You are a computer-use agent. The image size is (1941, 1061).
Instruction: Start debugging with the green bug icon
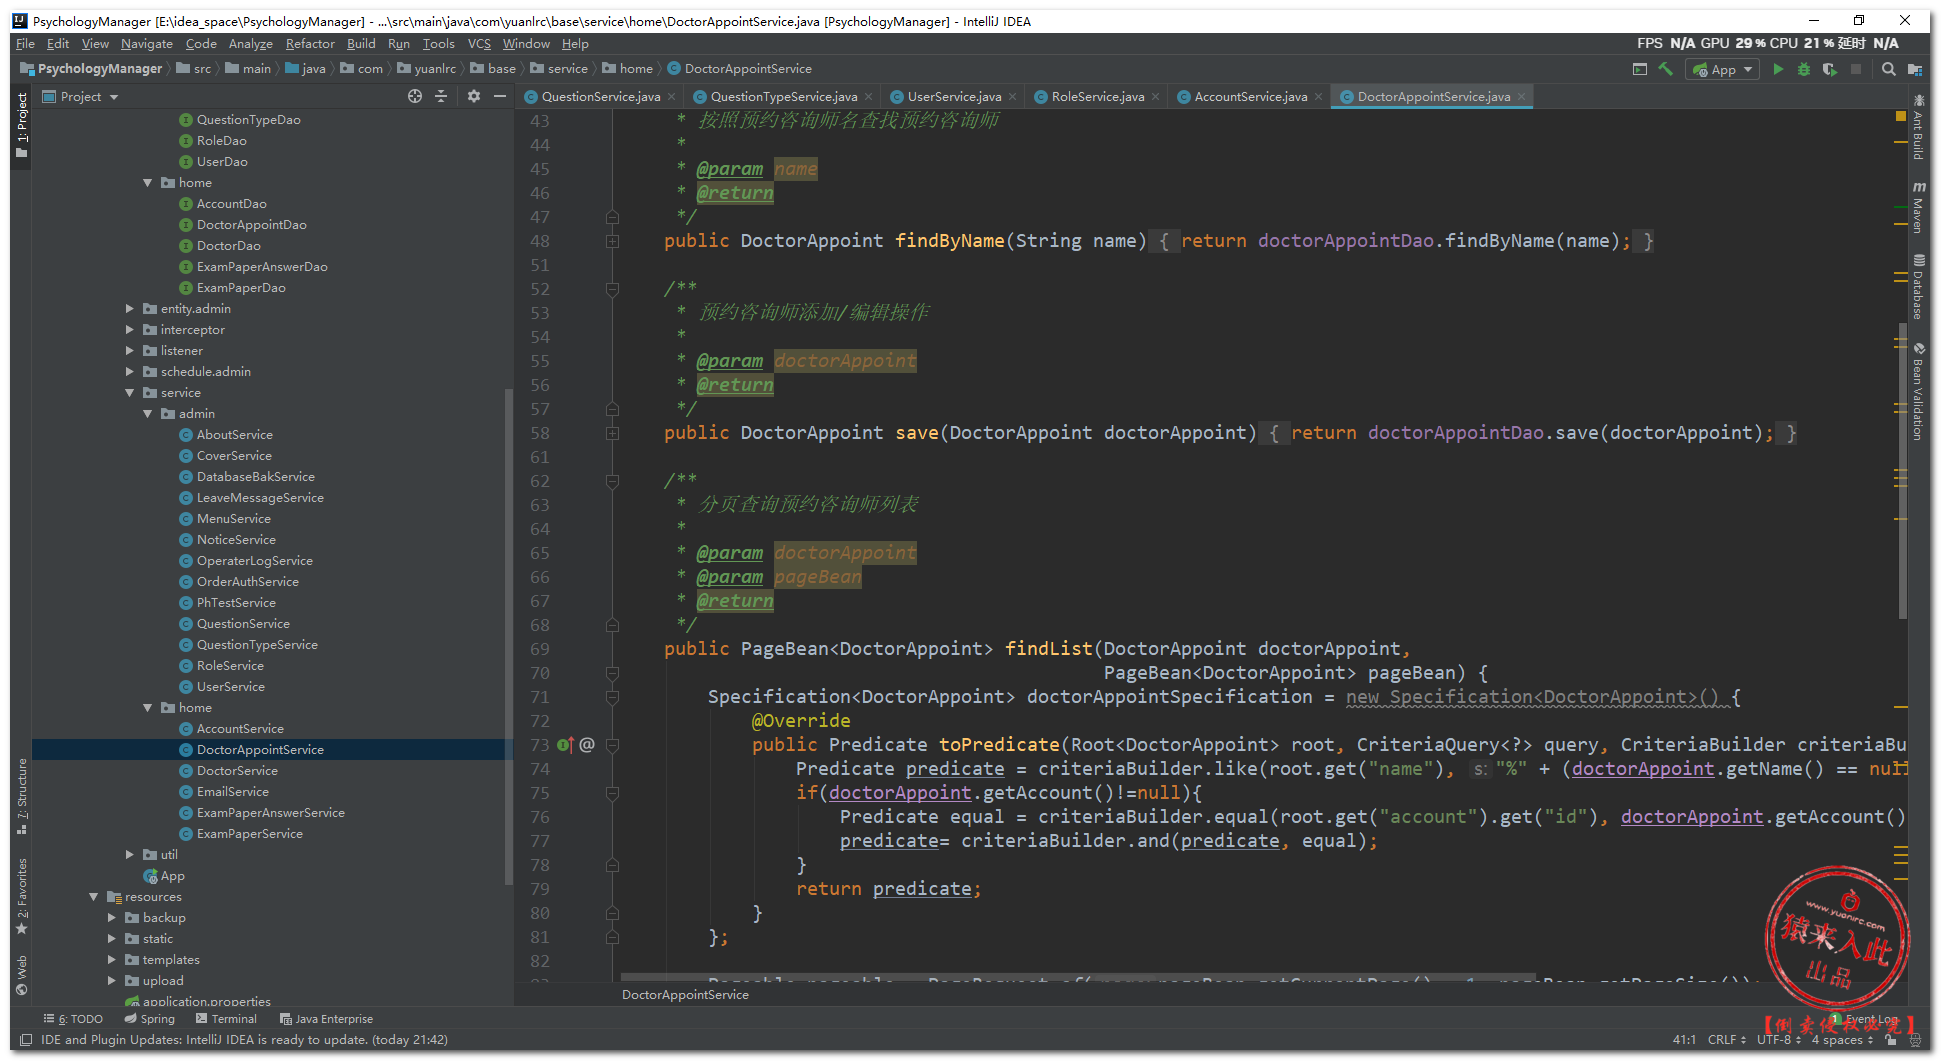tap(1803, 69)
